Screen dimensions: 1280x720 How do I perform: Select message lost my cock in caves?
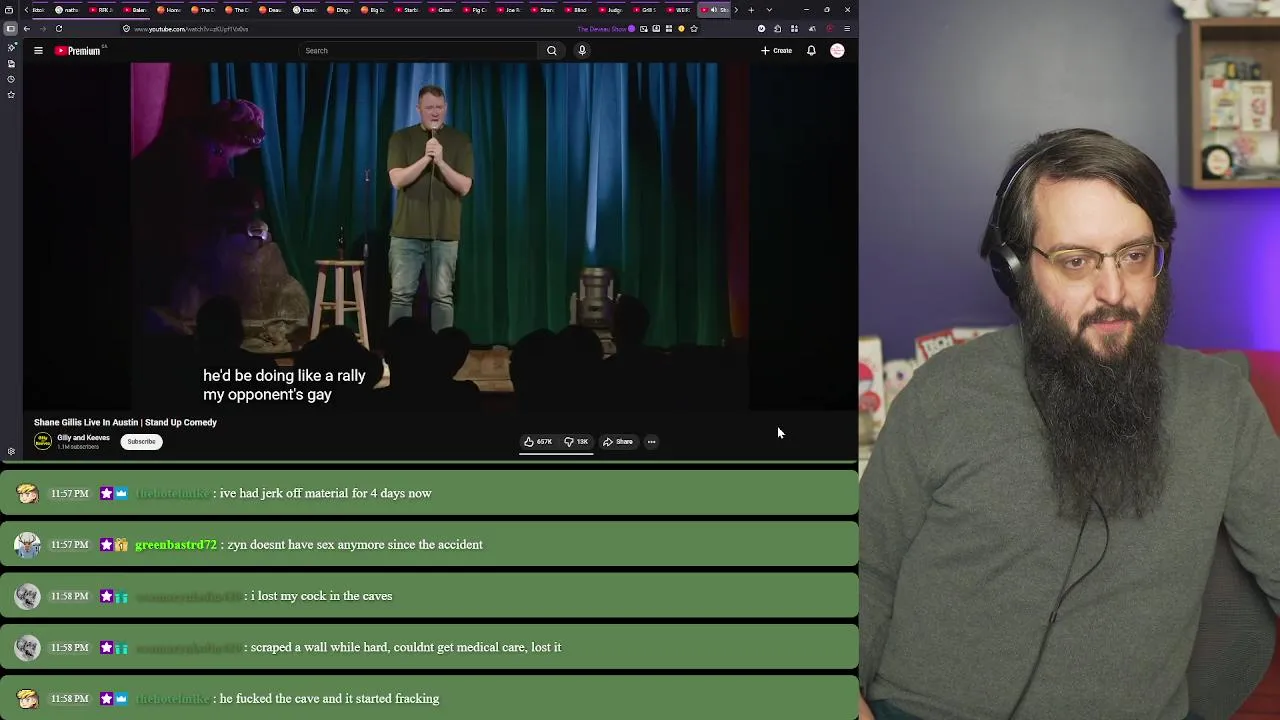(x=321, y=596)
